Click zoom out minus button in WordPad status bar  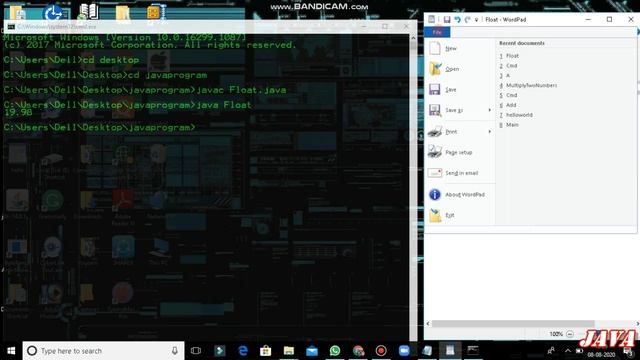pos(570,334)
